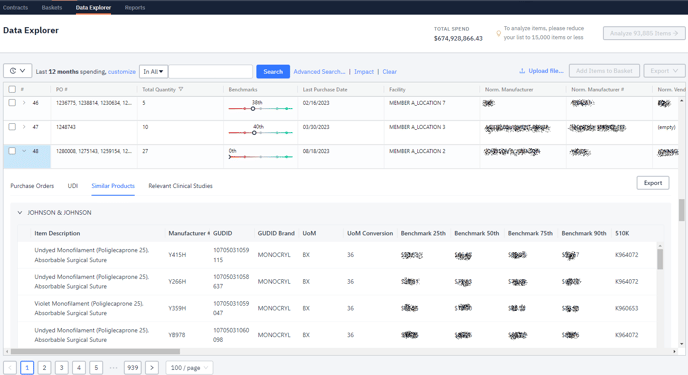Click the page vertical scrollbar thumb

[681, 210]
